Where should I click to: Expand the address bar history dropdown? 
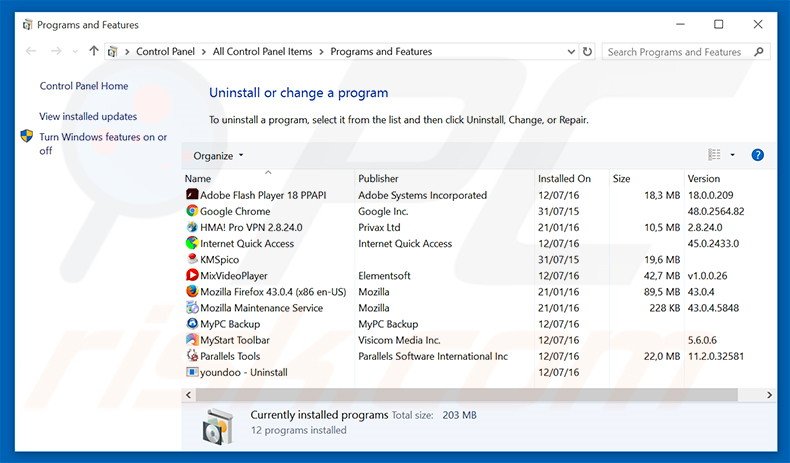571,51
